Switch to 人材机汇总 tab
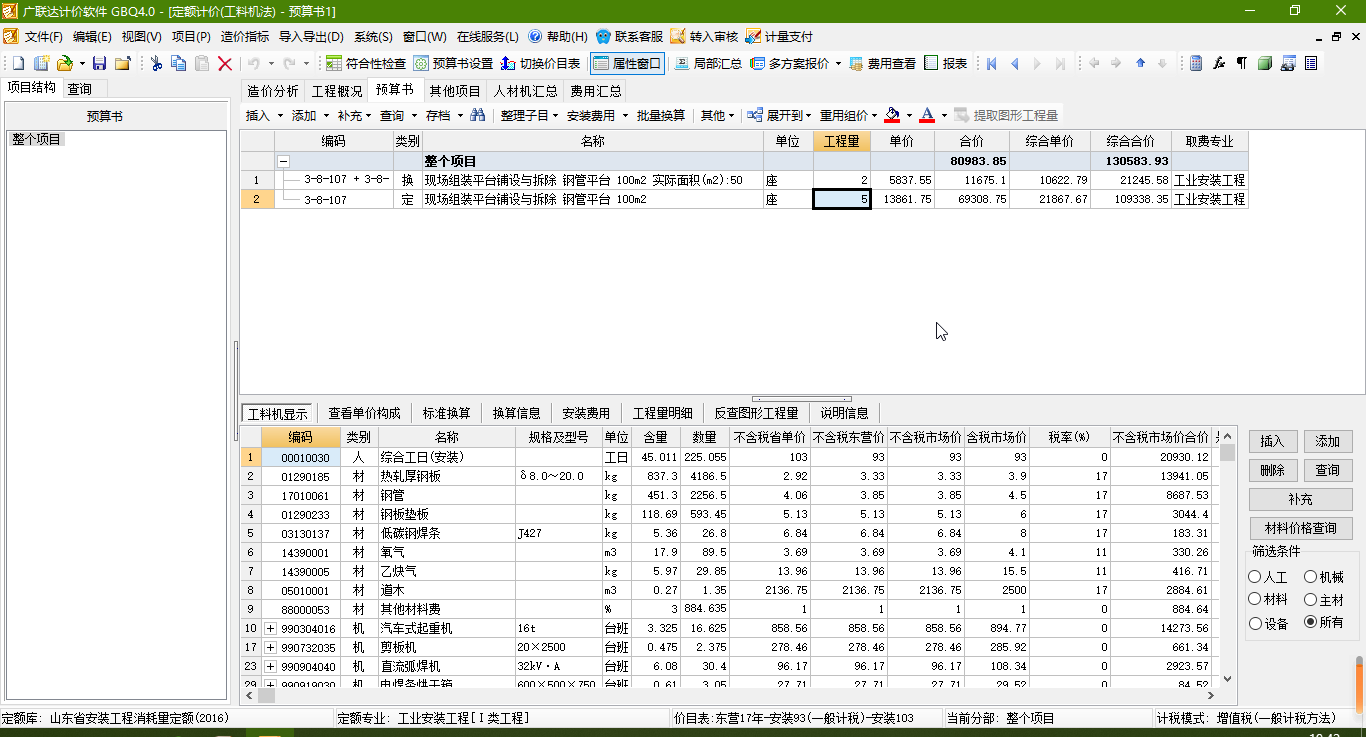The height and width of the screenshot is (737, 1367). (x=525, y=91)
